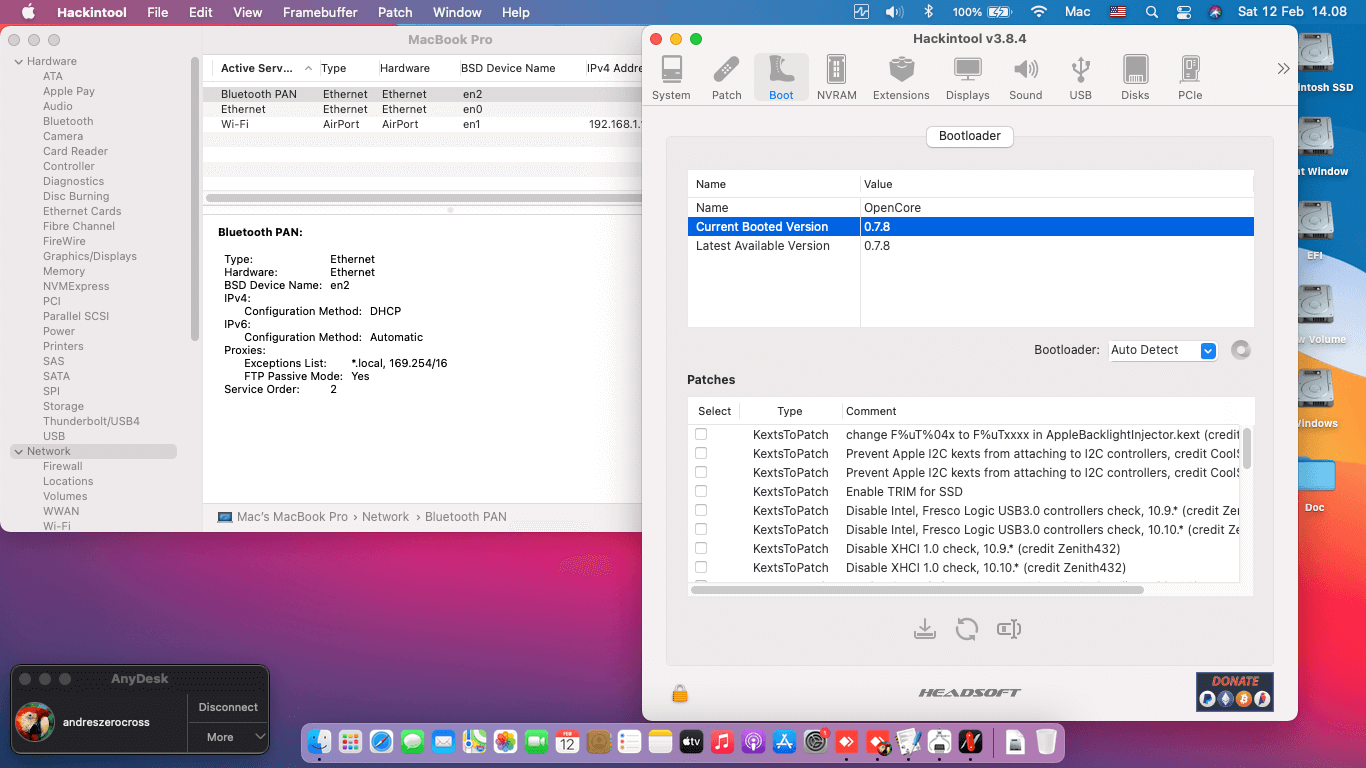Open the Window menu in menu bar

[457, 12]
